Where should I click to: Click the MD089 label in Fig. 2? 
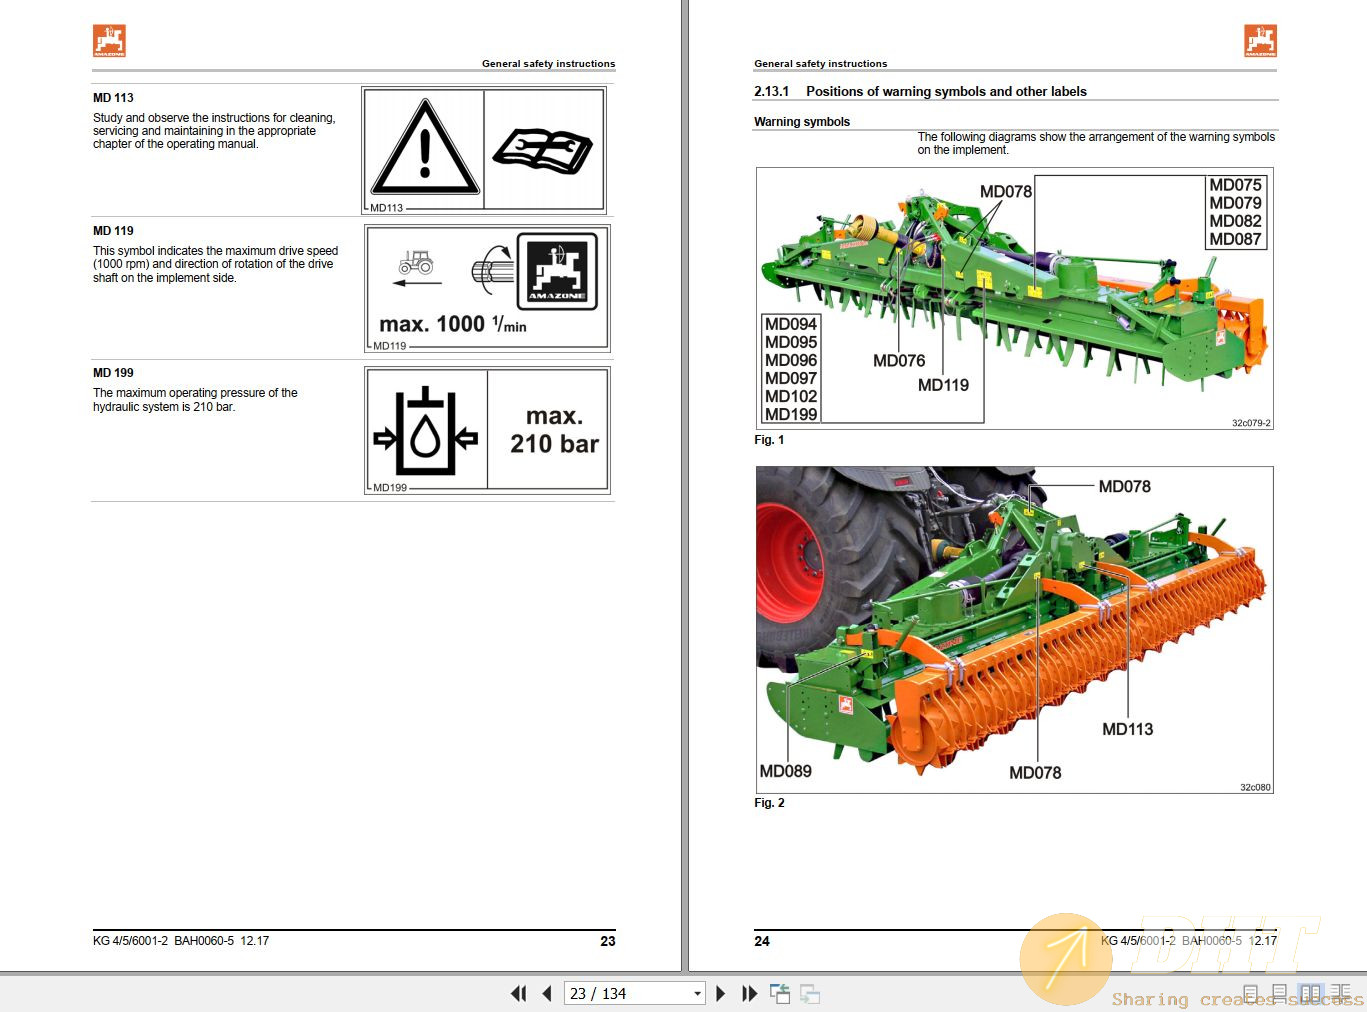coord(785,771)
